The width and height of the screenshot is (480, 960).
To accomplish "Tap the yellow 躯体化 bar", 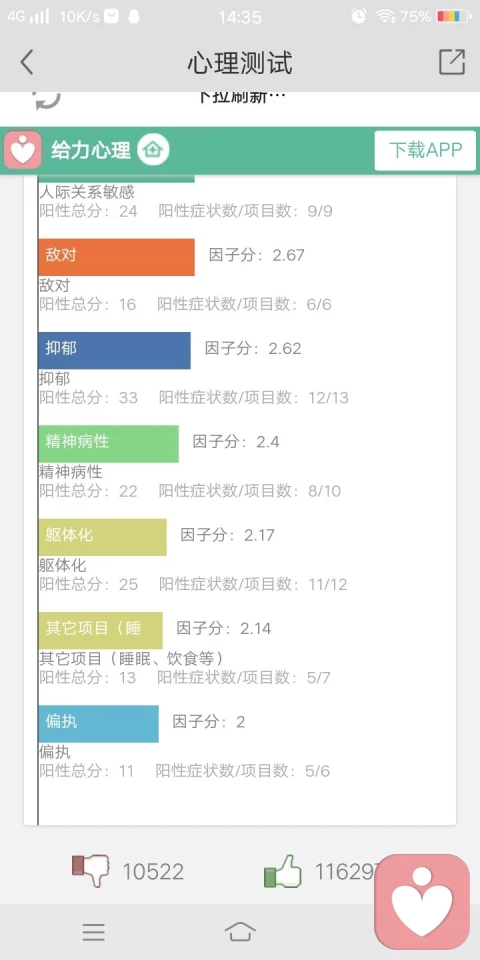I will pos(102,537).
